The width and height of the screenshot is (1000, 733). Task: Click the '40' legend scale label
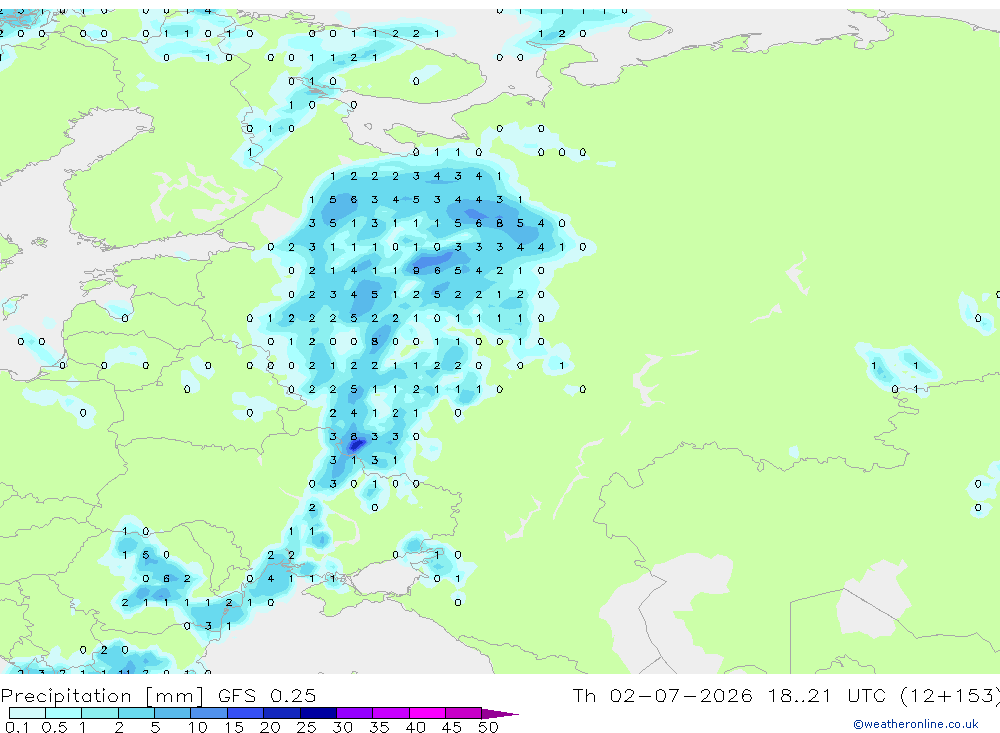[415, 727]
